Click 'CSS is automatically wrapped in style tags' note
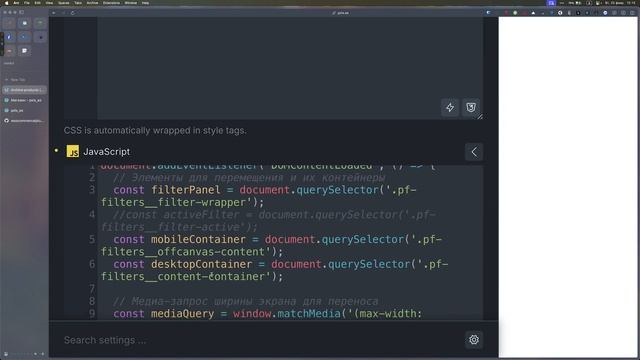Screen dimensions: 640x360 click(155, 131)
